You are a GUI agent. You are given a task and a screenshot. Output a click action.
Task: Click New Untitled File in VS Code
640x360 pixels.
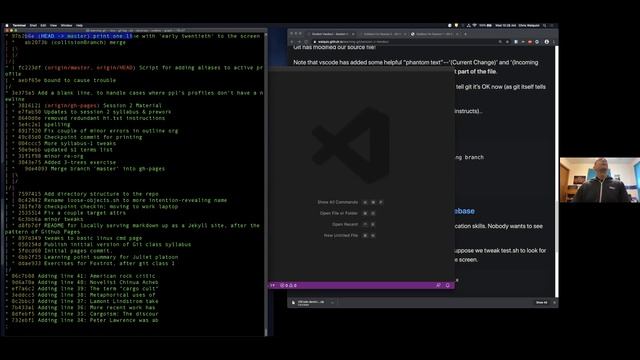click(341, 236)
